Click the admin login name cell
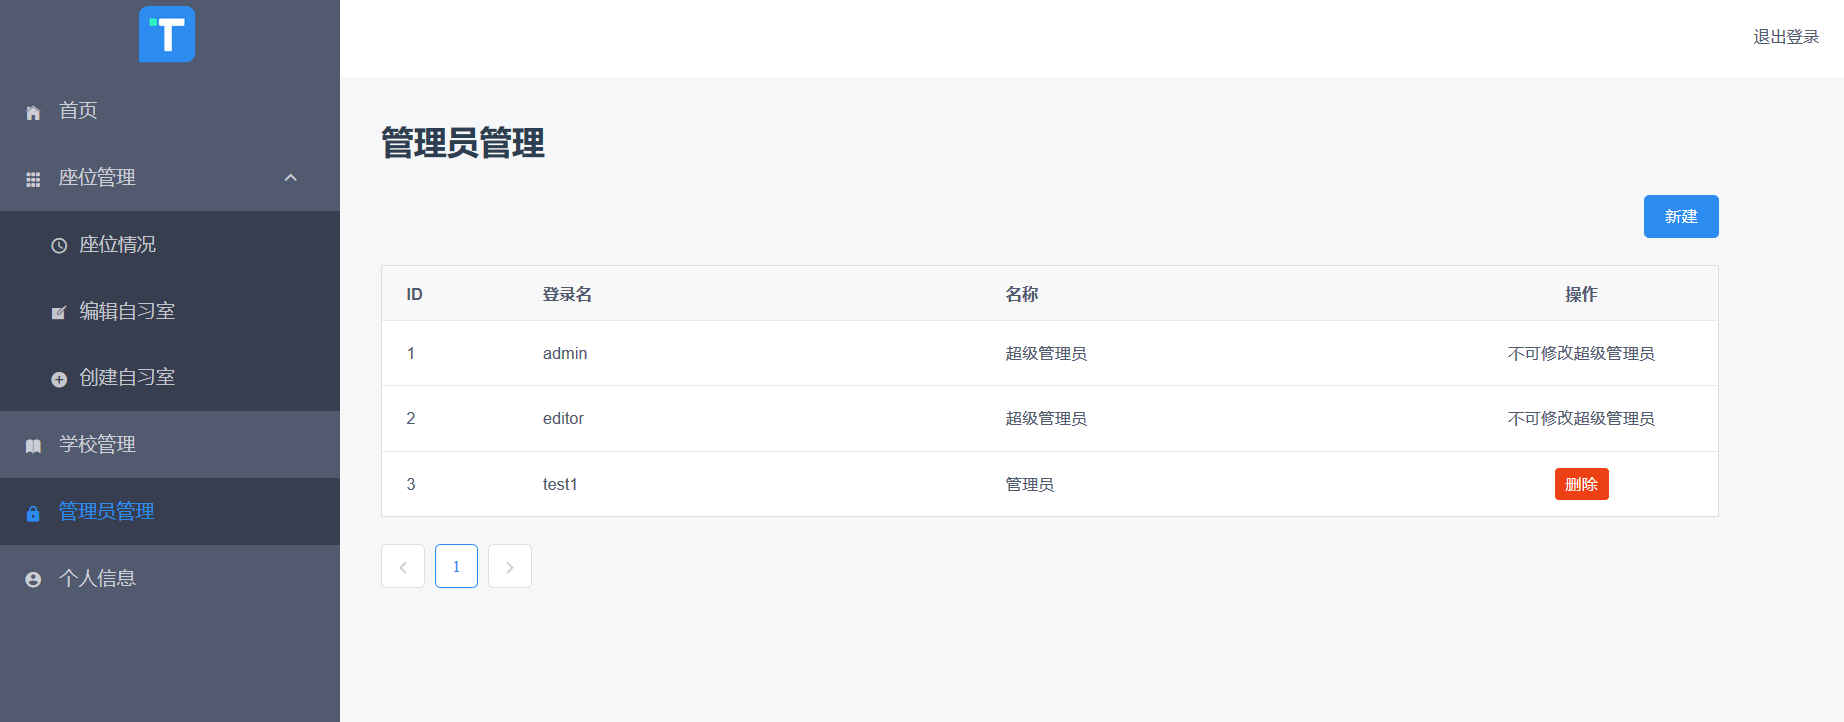The image size is (1844, 722). (x=565, y=353)
